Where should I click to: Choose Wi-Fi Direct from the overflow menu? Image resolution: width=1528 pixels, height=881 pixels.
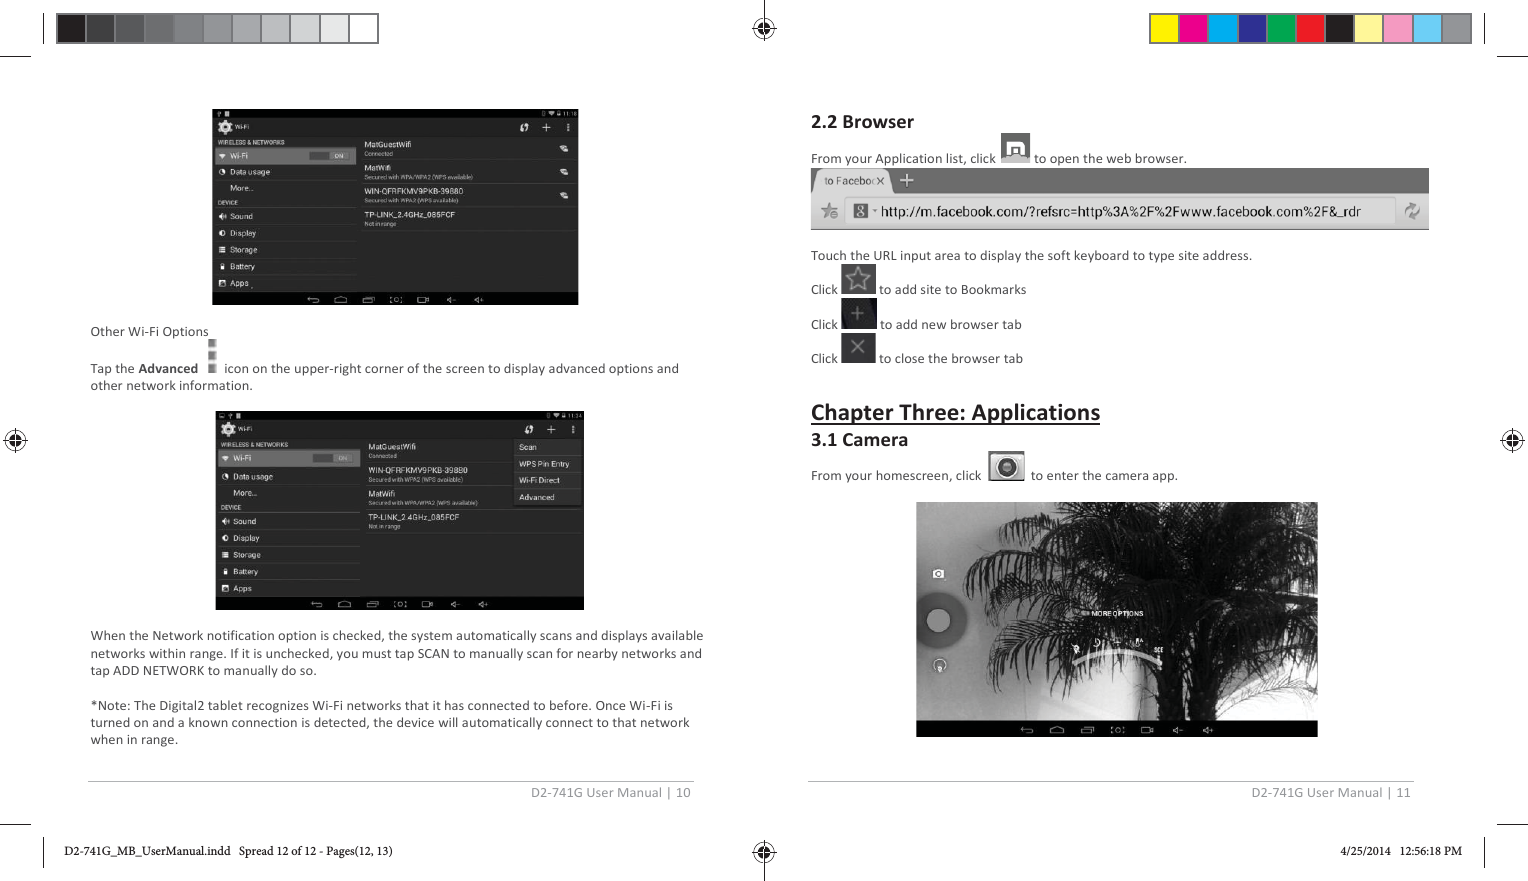547,480
